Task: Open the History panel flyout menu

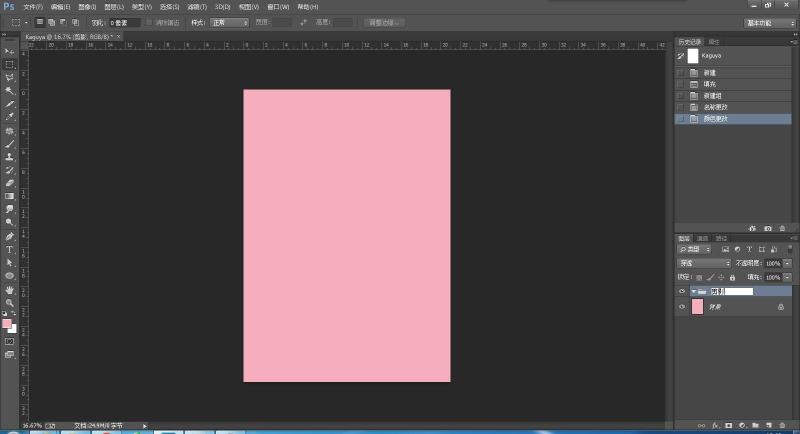Action: coord(793,42)
